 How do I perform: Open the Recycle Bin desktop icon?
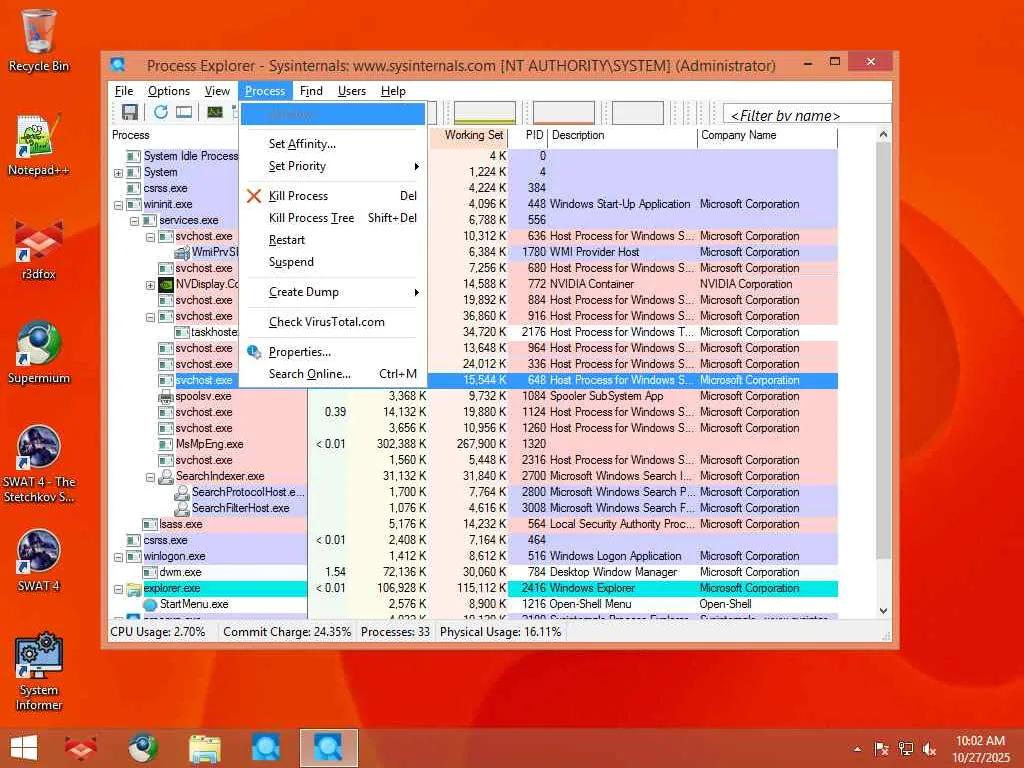click(39, 40)
